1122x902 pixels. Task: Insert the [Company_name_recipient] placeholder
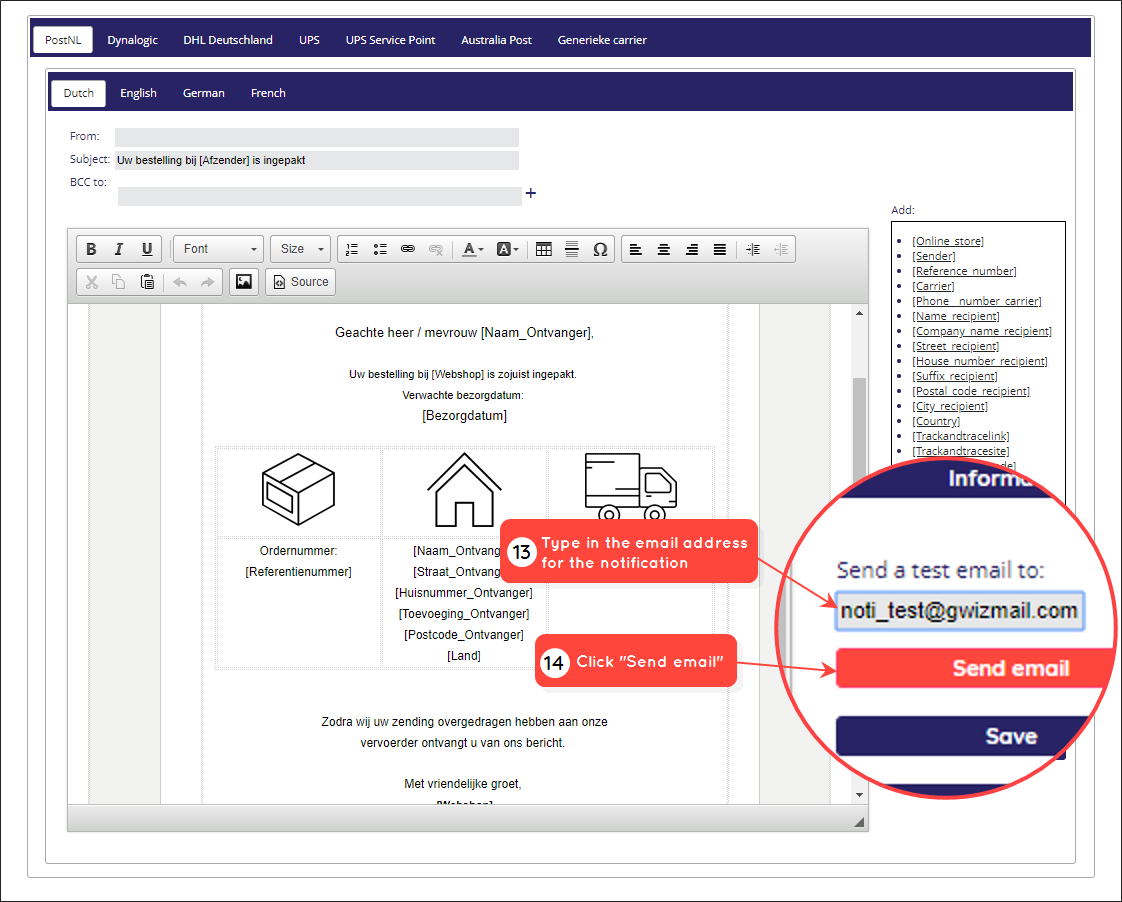pos(982,331)
